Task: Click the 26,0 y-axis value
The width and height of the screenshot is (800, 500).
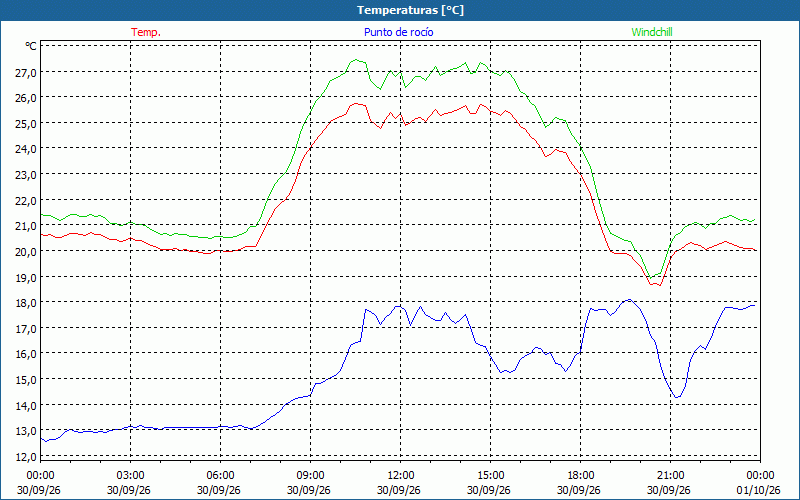Action: pos(26,98)
